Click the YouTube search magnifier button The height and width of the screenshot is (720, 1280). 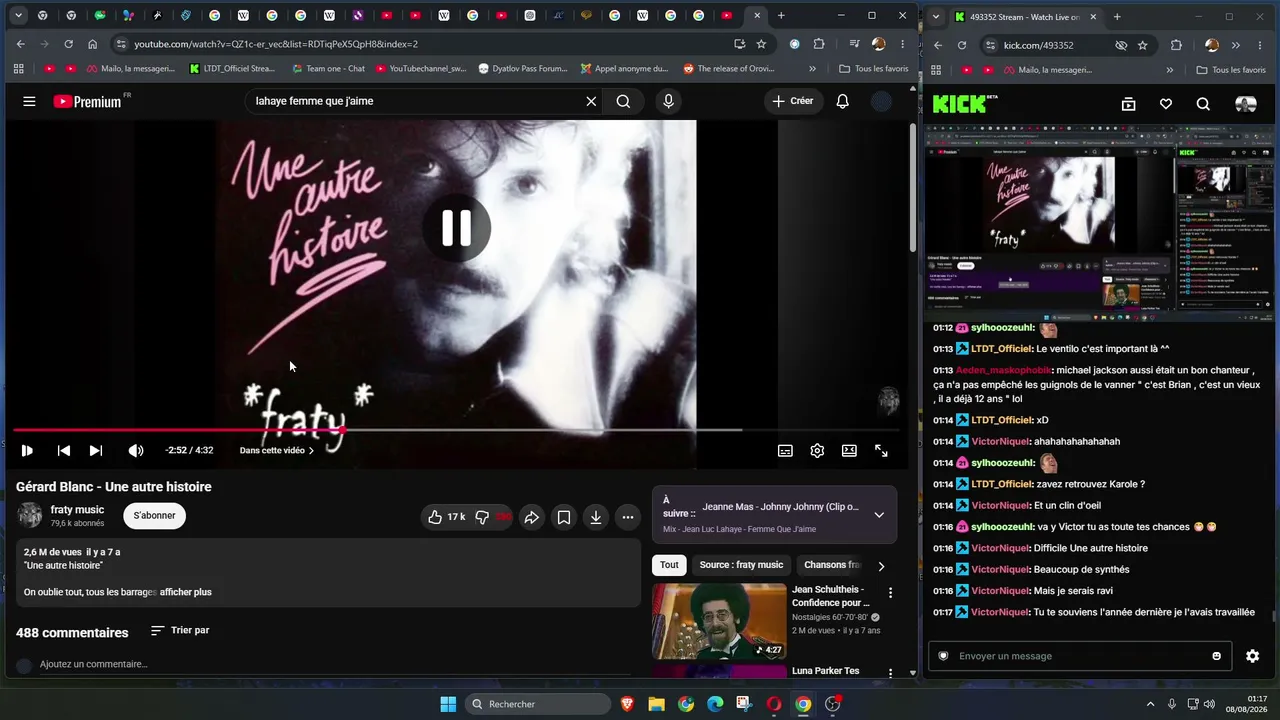623,101
